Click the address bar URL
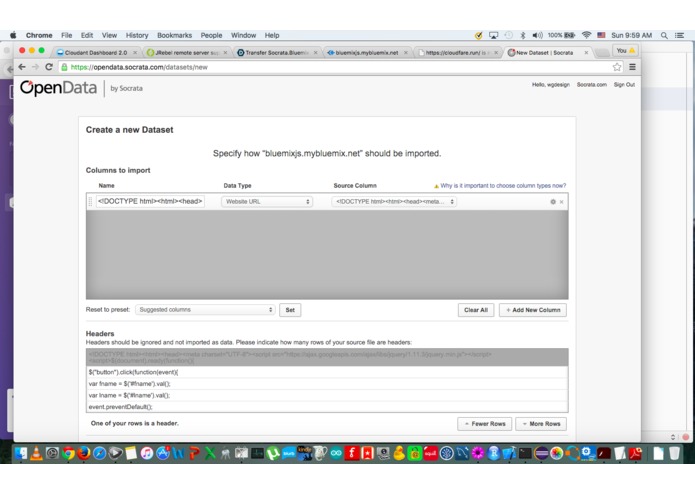This screenshot has height=494, width=695. [x=139, y=67]
